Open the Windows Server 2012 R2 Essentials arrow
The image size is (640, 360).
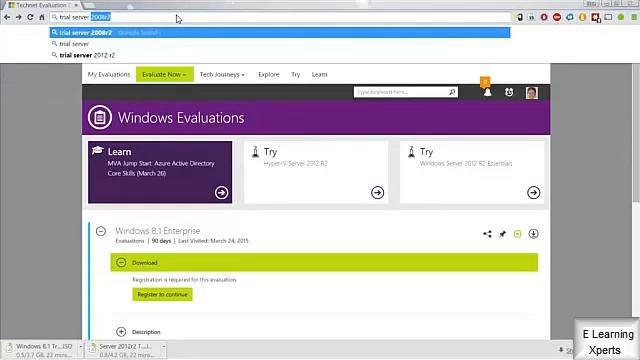(533, 192)
